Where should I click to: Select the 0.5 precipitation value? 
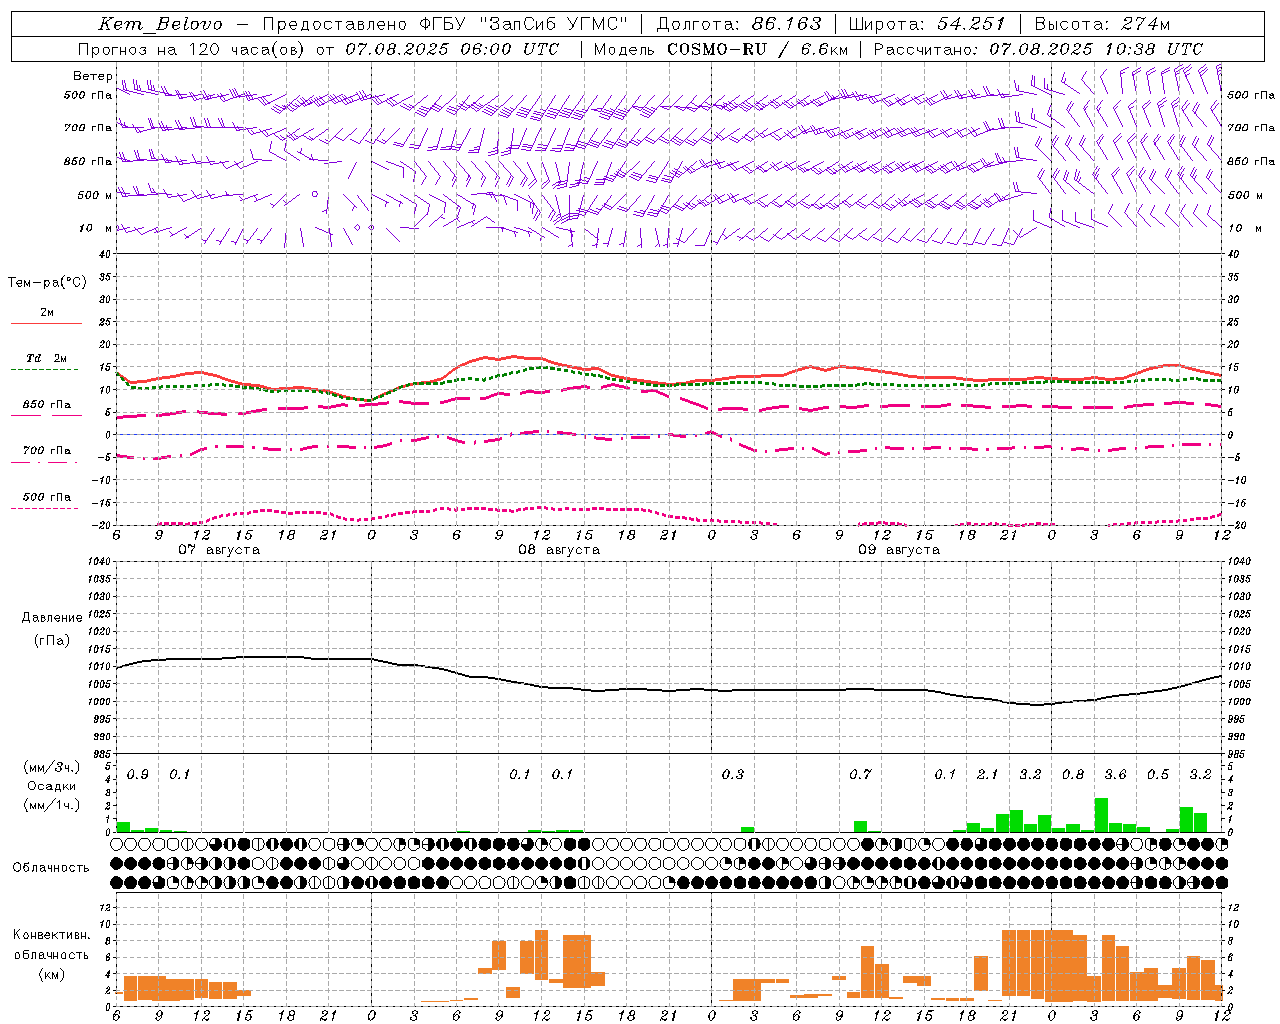click(x=1158, y=775)
